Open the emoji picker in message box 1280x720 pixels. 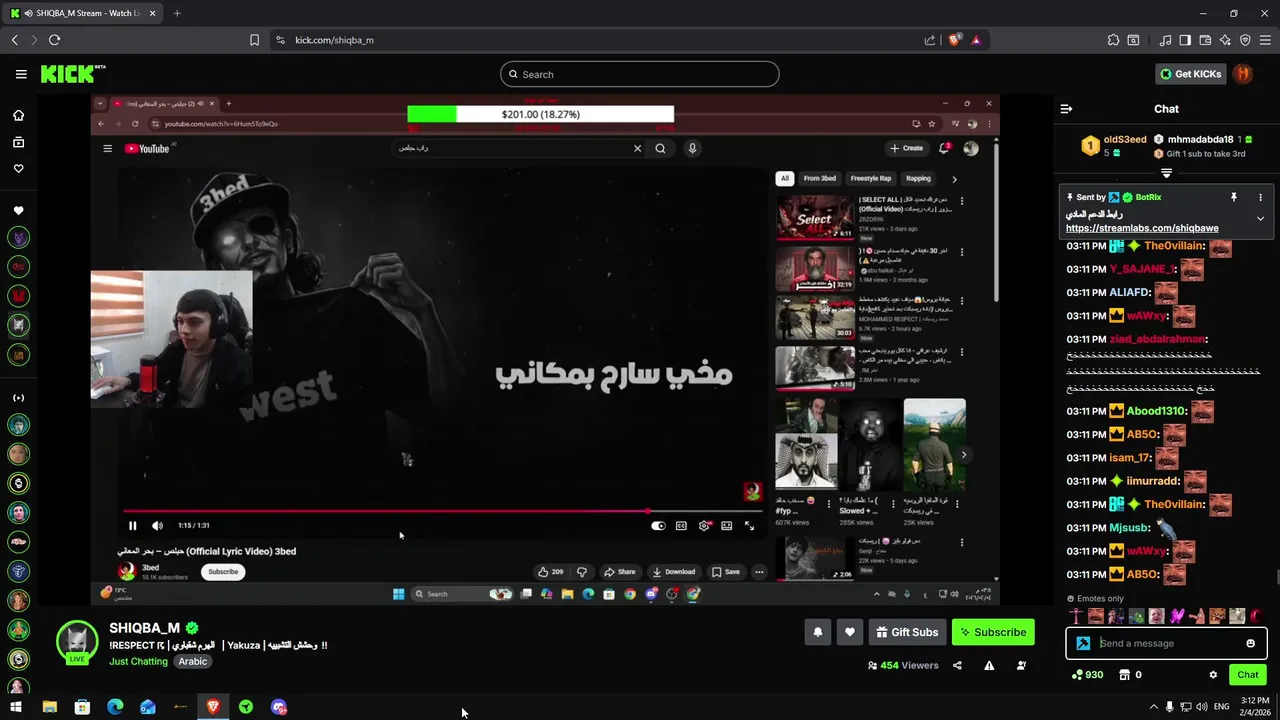[1250, 643]
